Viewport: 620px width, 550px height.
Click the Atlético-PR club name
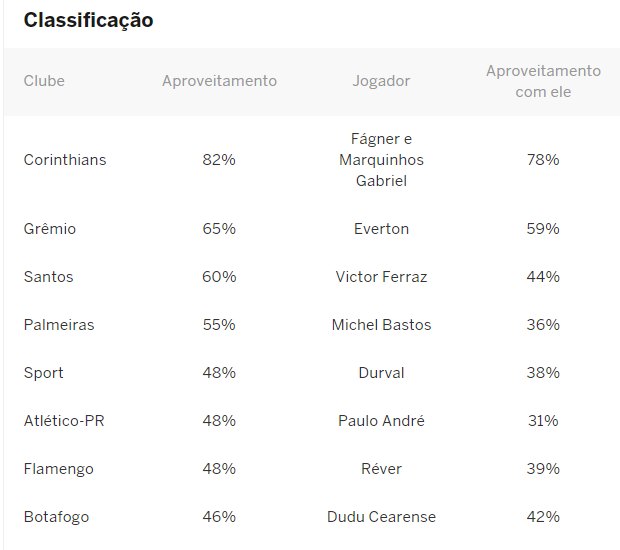point(64,421)
